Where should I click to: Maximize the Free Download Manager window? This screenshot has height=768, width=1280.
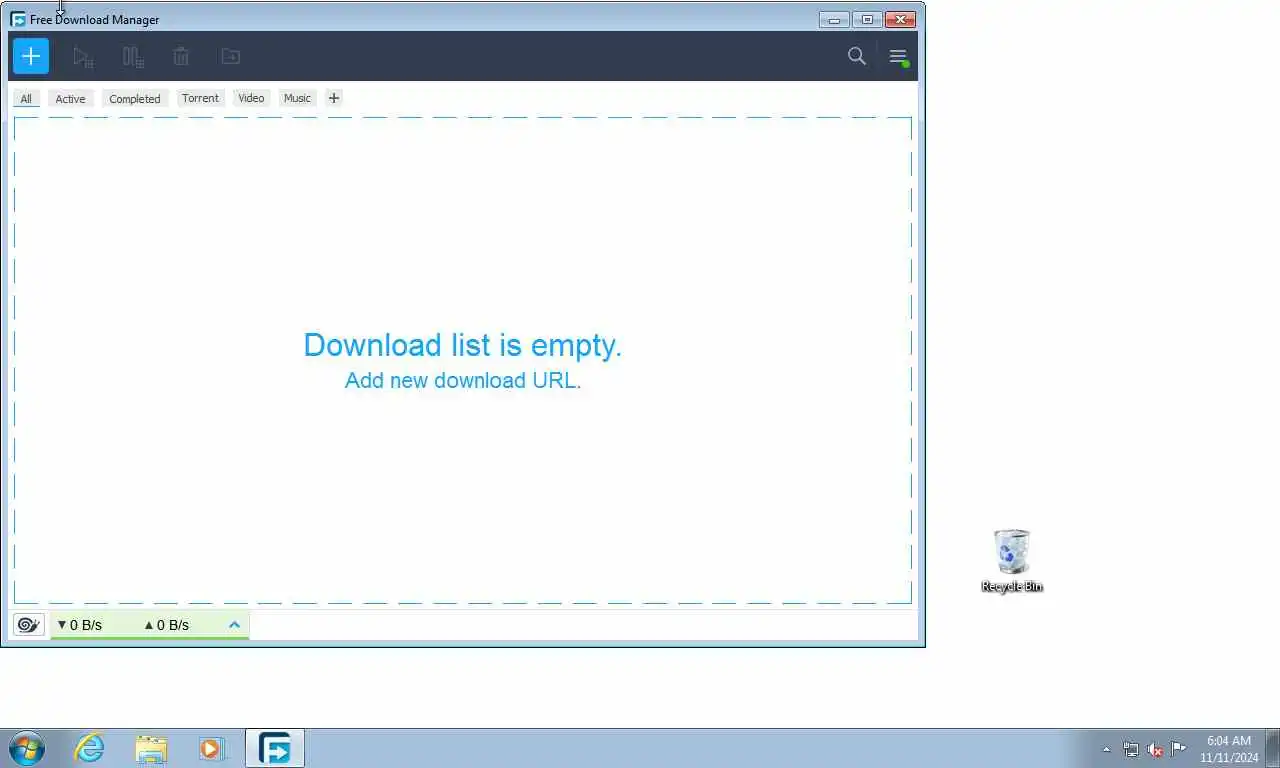[867, 19]
